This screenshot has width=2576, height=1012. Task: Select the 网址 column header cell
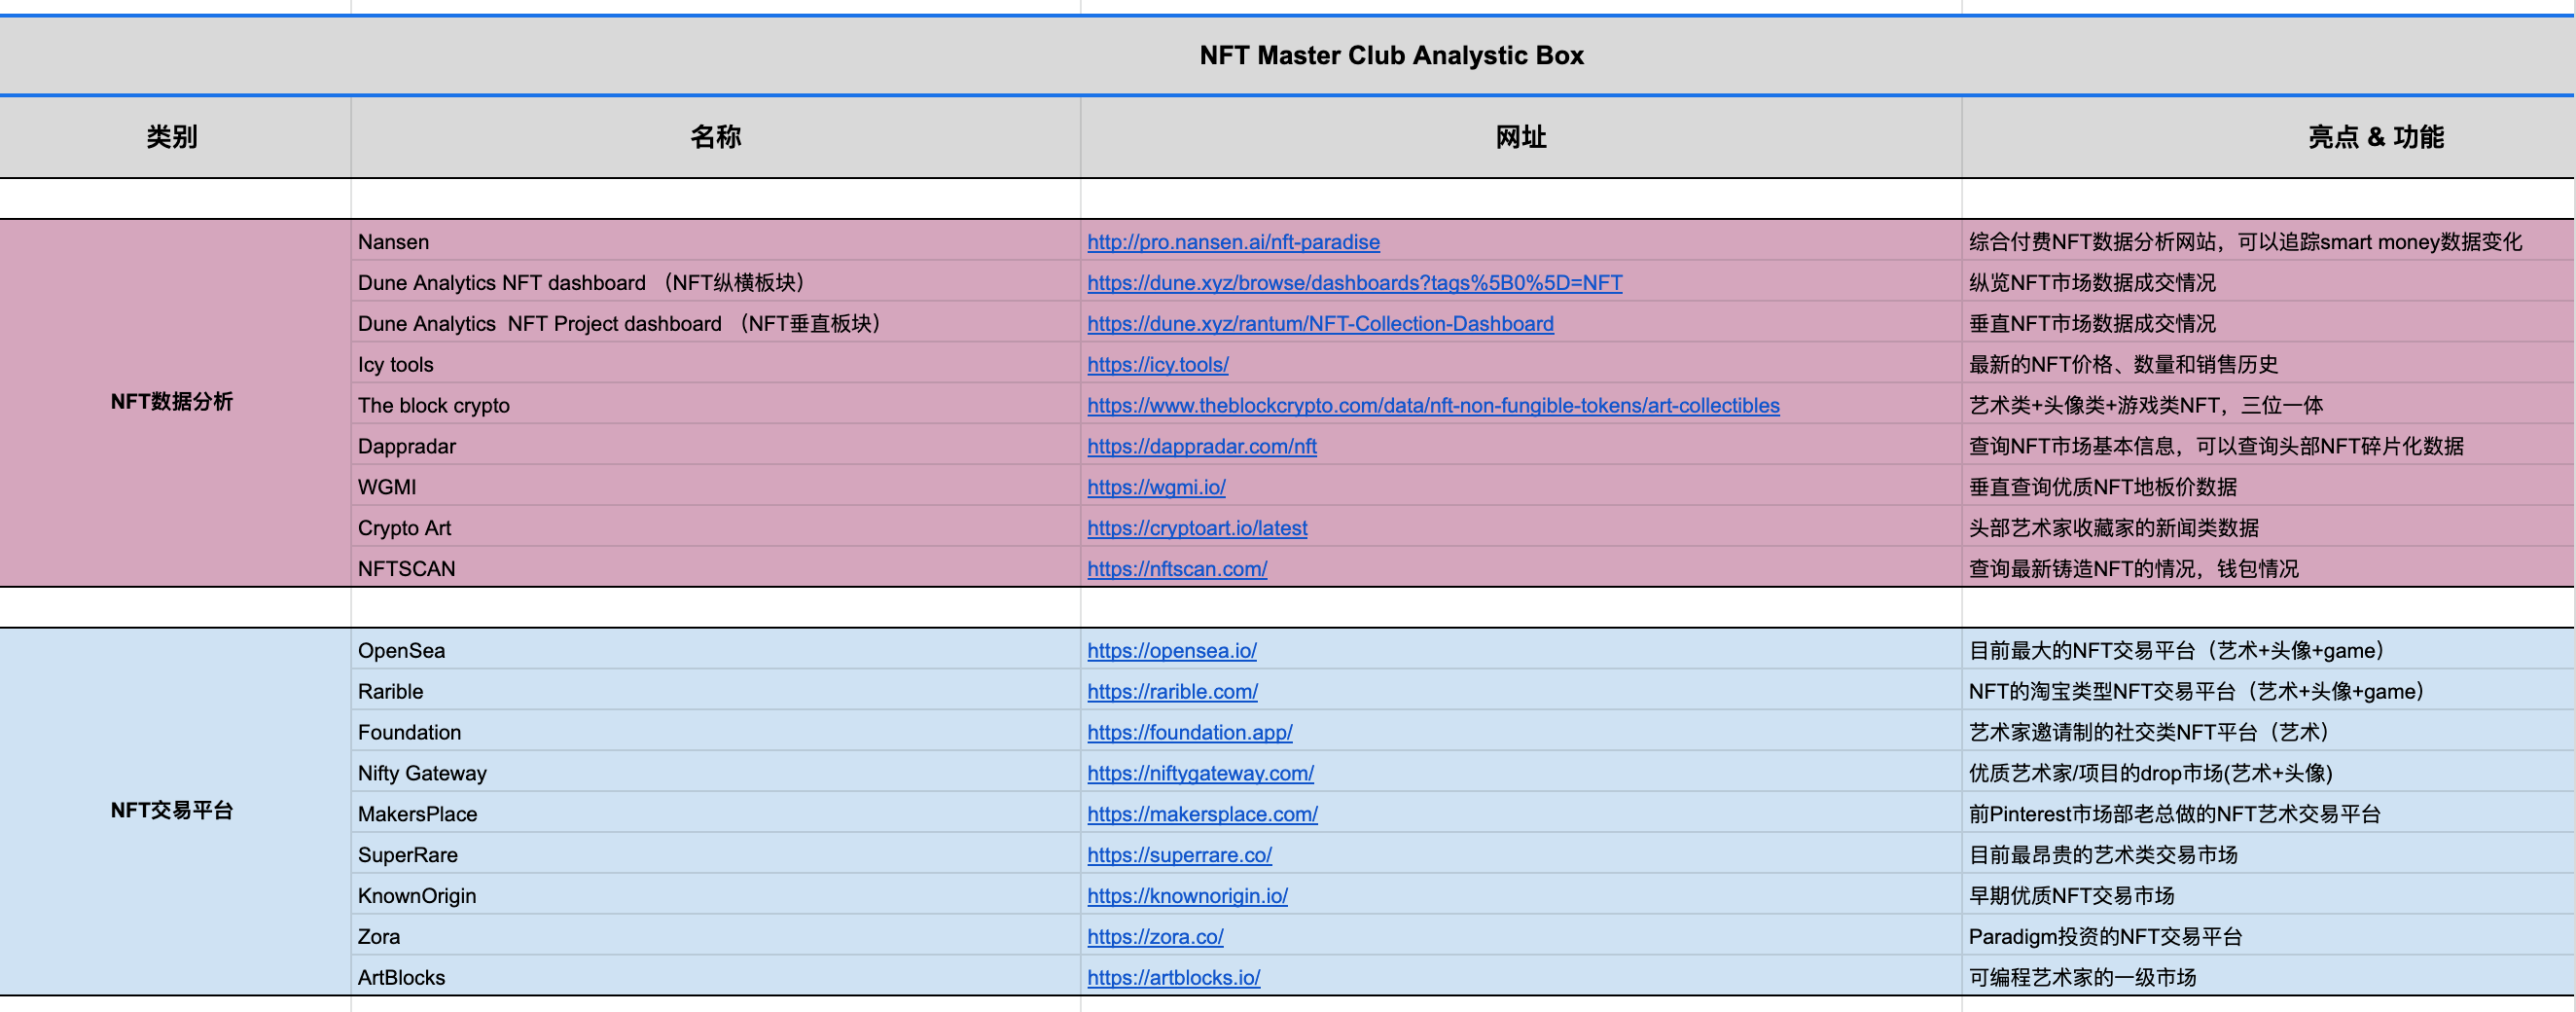[1520, 137]
